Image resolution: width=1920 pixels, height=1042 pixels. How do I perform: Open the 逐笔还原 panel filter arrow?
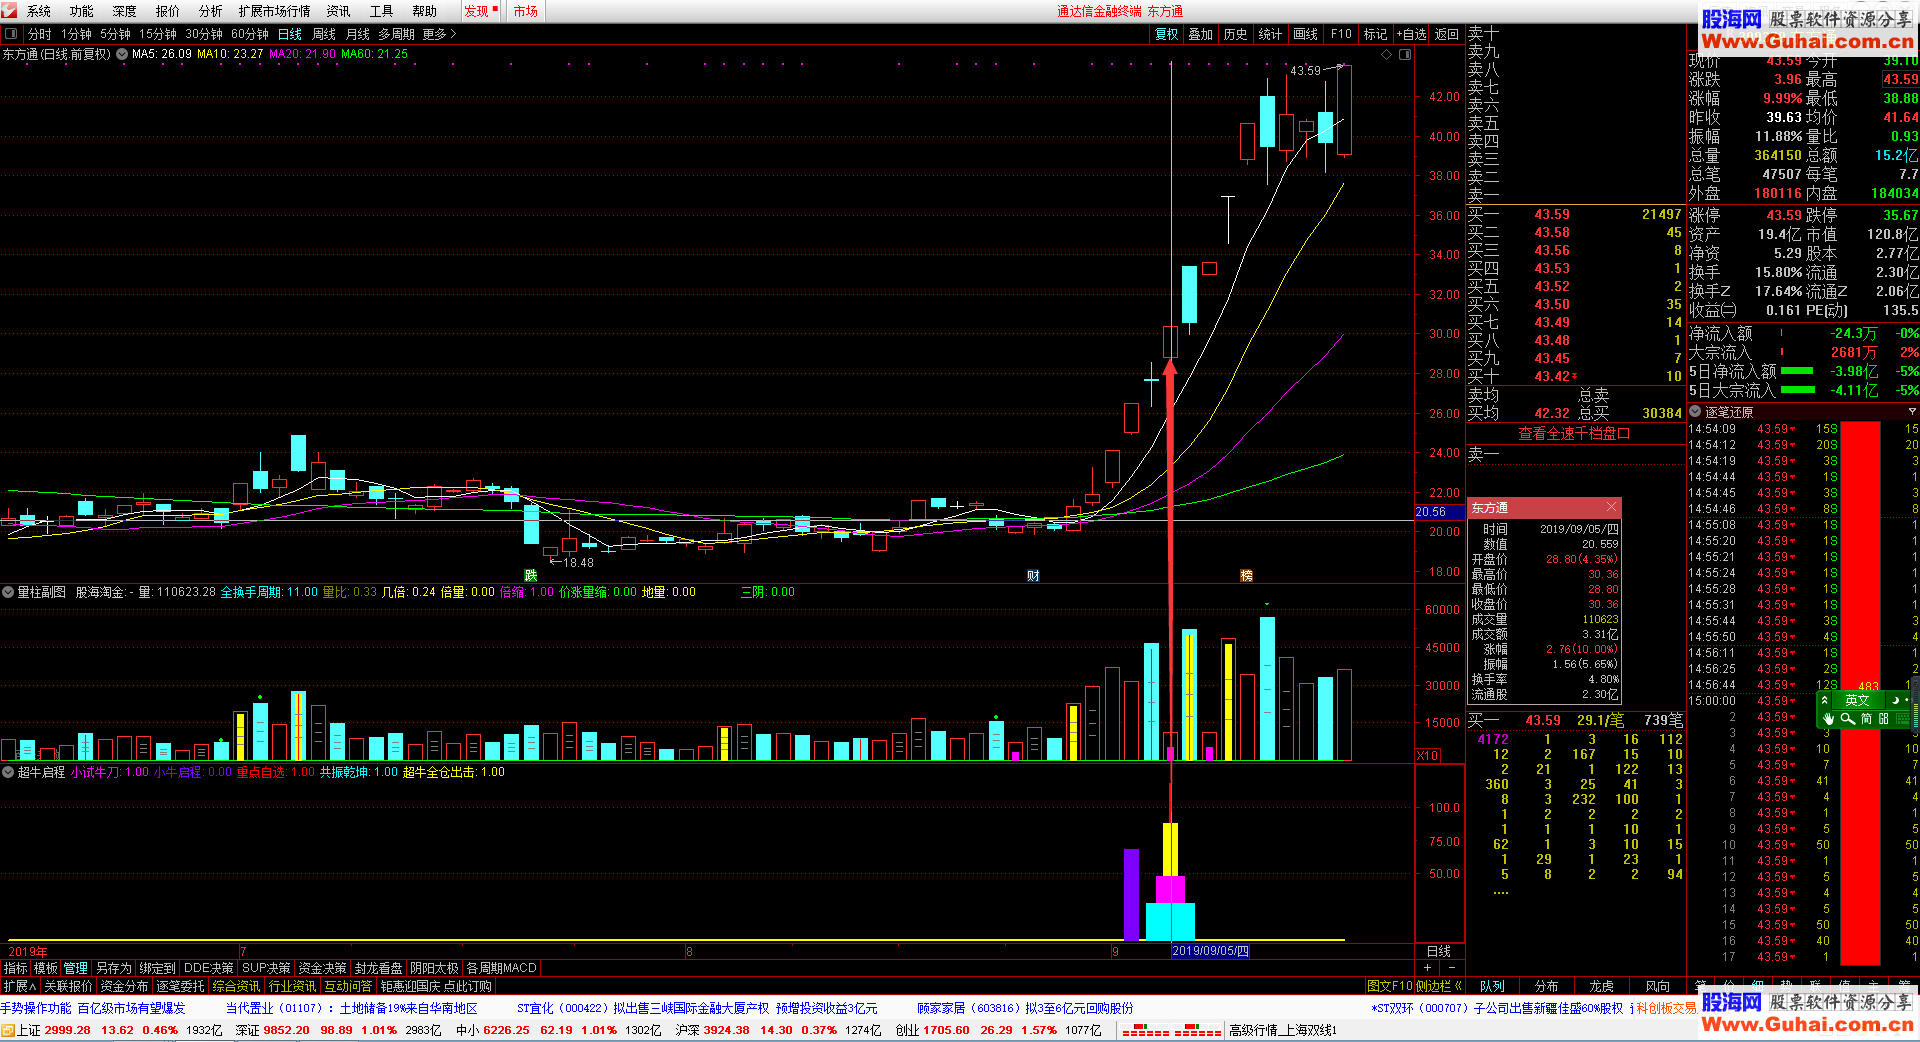click(1912, 412)
